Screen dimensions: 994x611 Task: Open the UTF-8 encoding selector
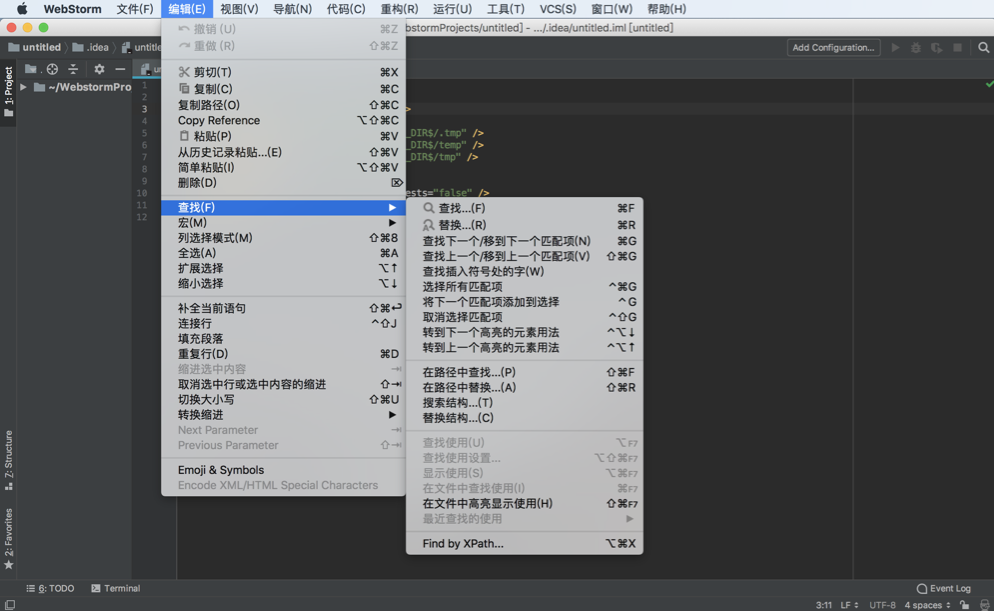(x=882, y=605)
